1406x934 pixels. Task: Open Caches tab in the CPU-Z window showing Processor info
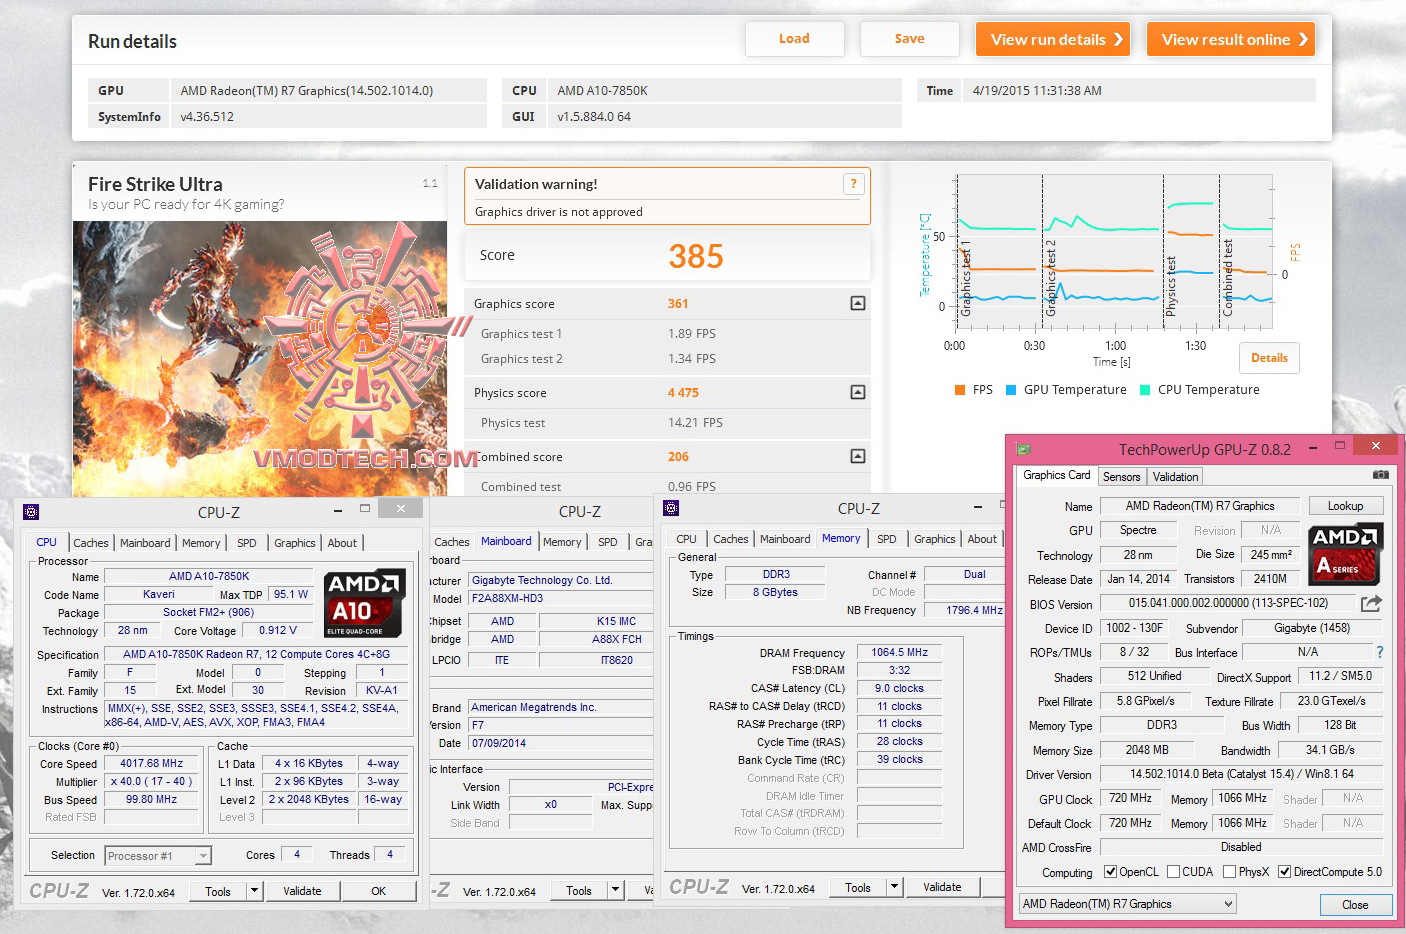click(x=91, y=543)
